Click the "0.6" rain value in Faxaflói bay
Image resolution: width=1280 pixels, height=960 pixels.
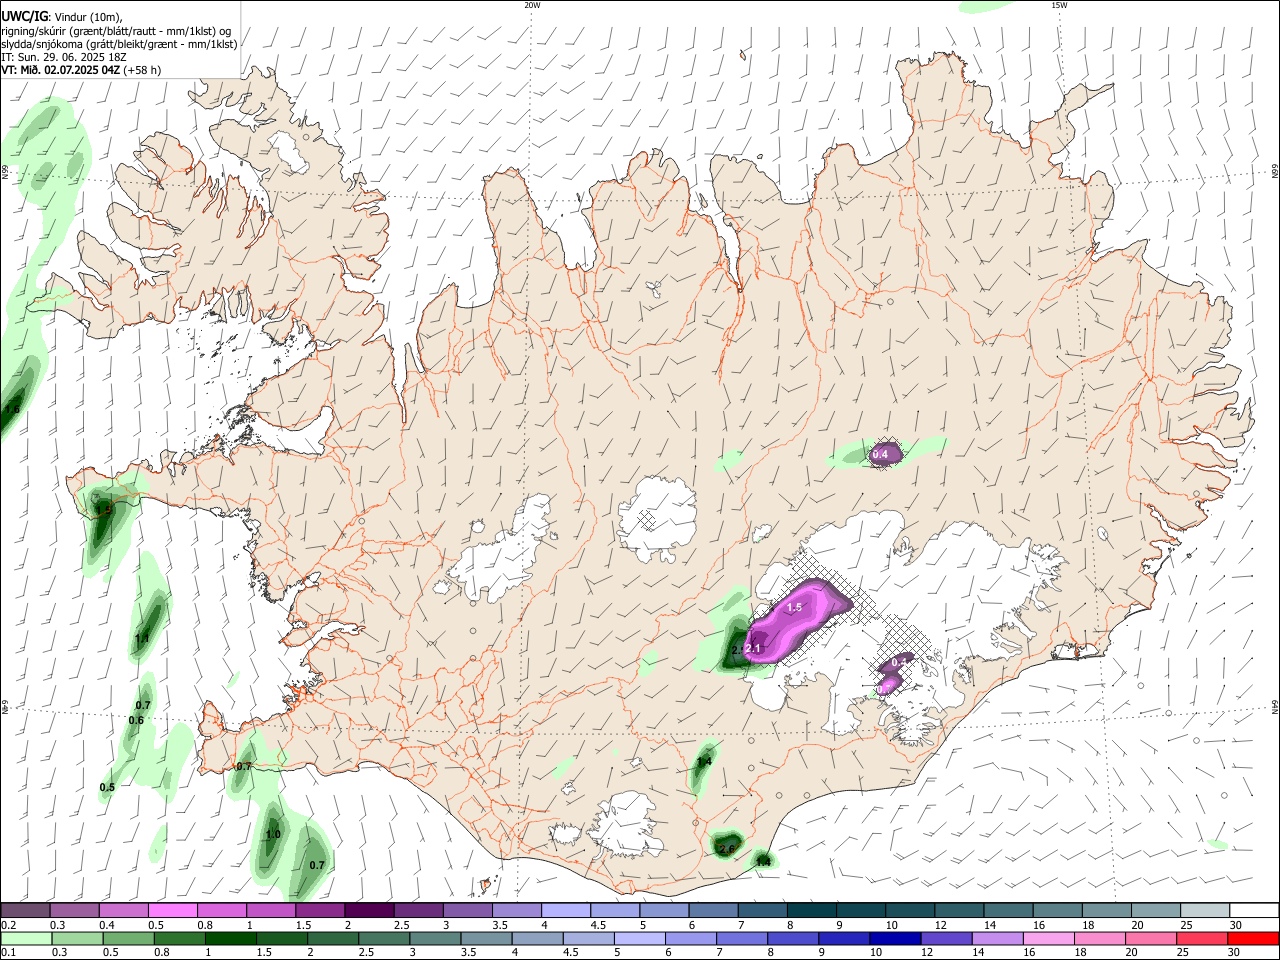tap(137, 720)
